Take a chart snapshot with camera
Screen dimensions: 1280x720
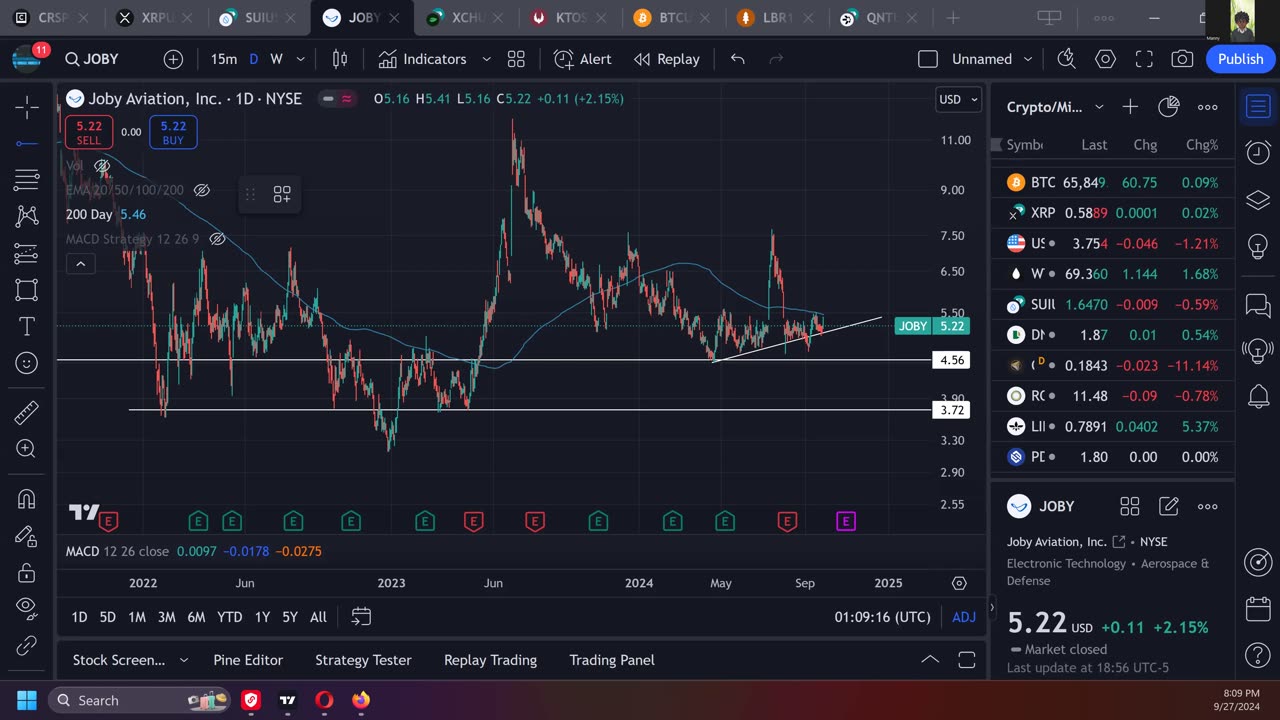pyautogui.click(x=1182, y=59)
